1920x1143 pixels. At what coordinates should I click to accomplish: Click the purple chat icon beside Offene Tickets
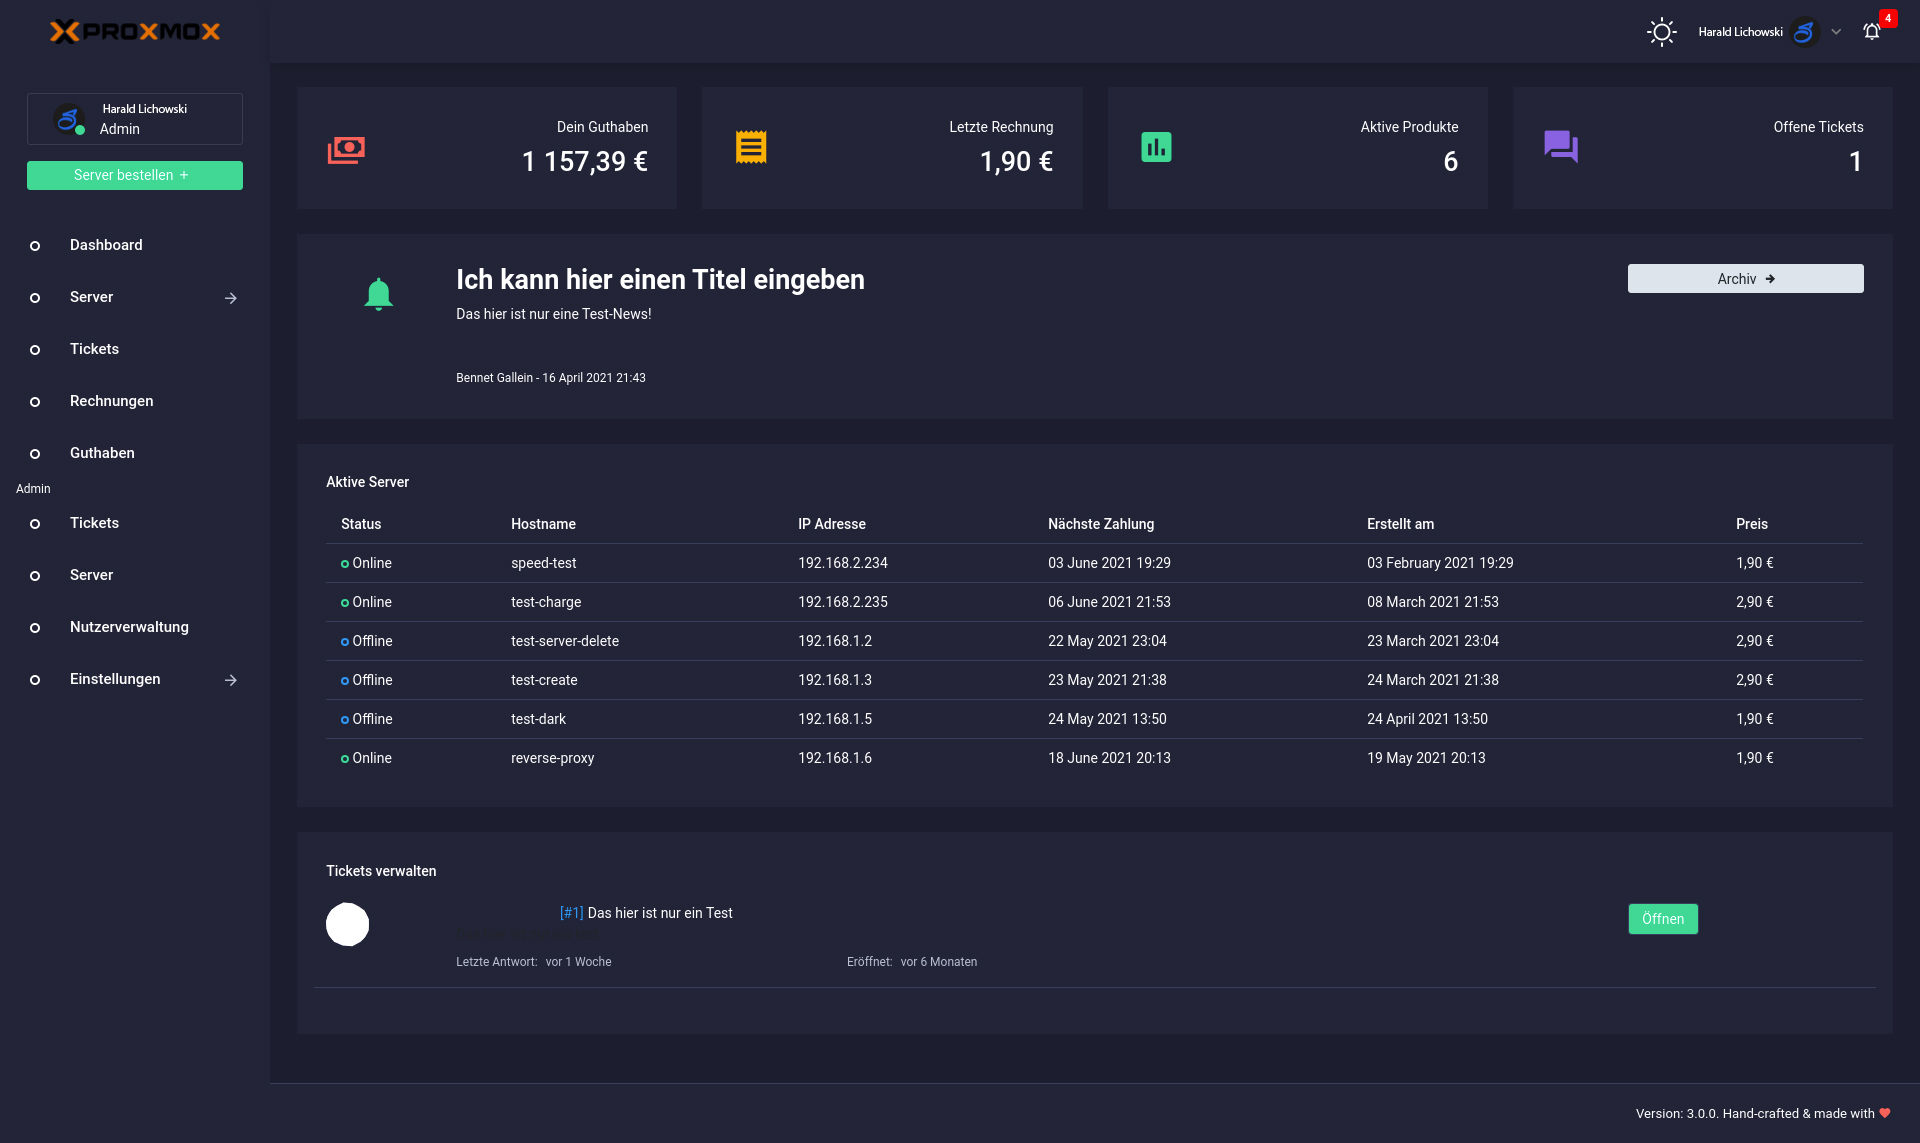[1560, 147]
